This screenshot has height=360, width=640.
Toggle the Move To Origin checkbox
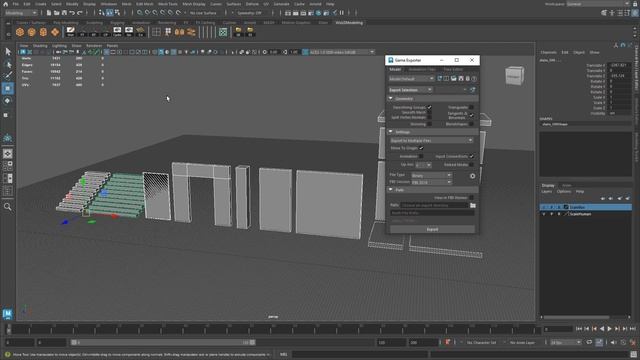pos(421,148)
